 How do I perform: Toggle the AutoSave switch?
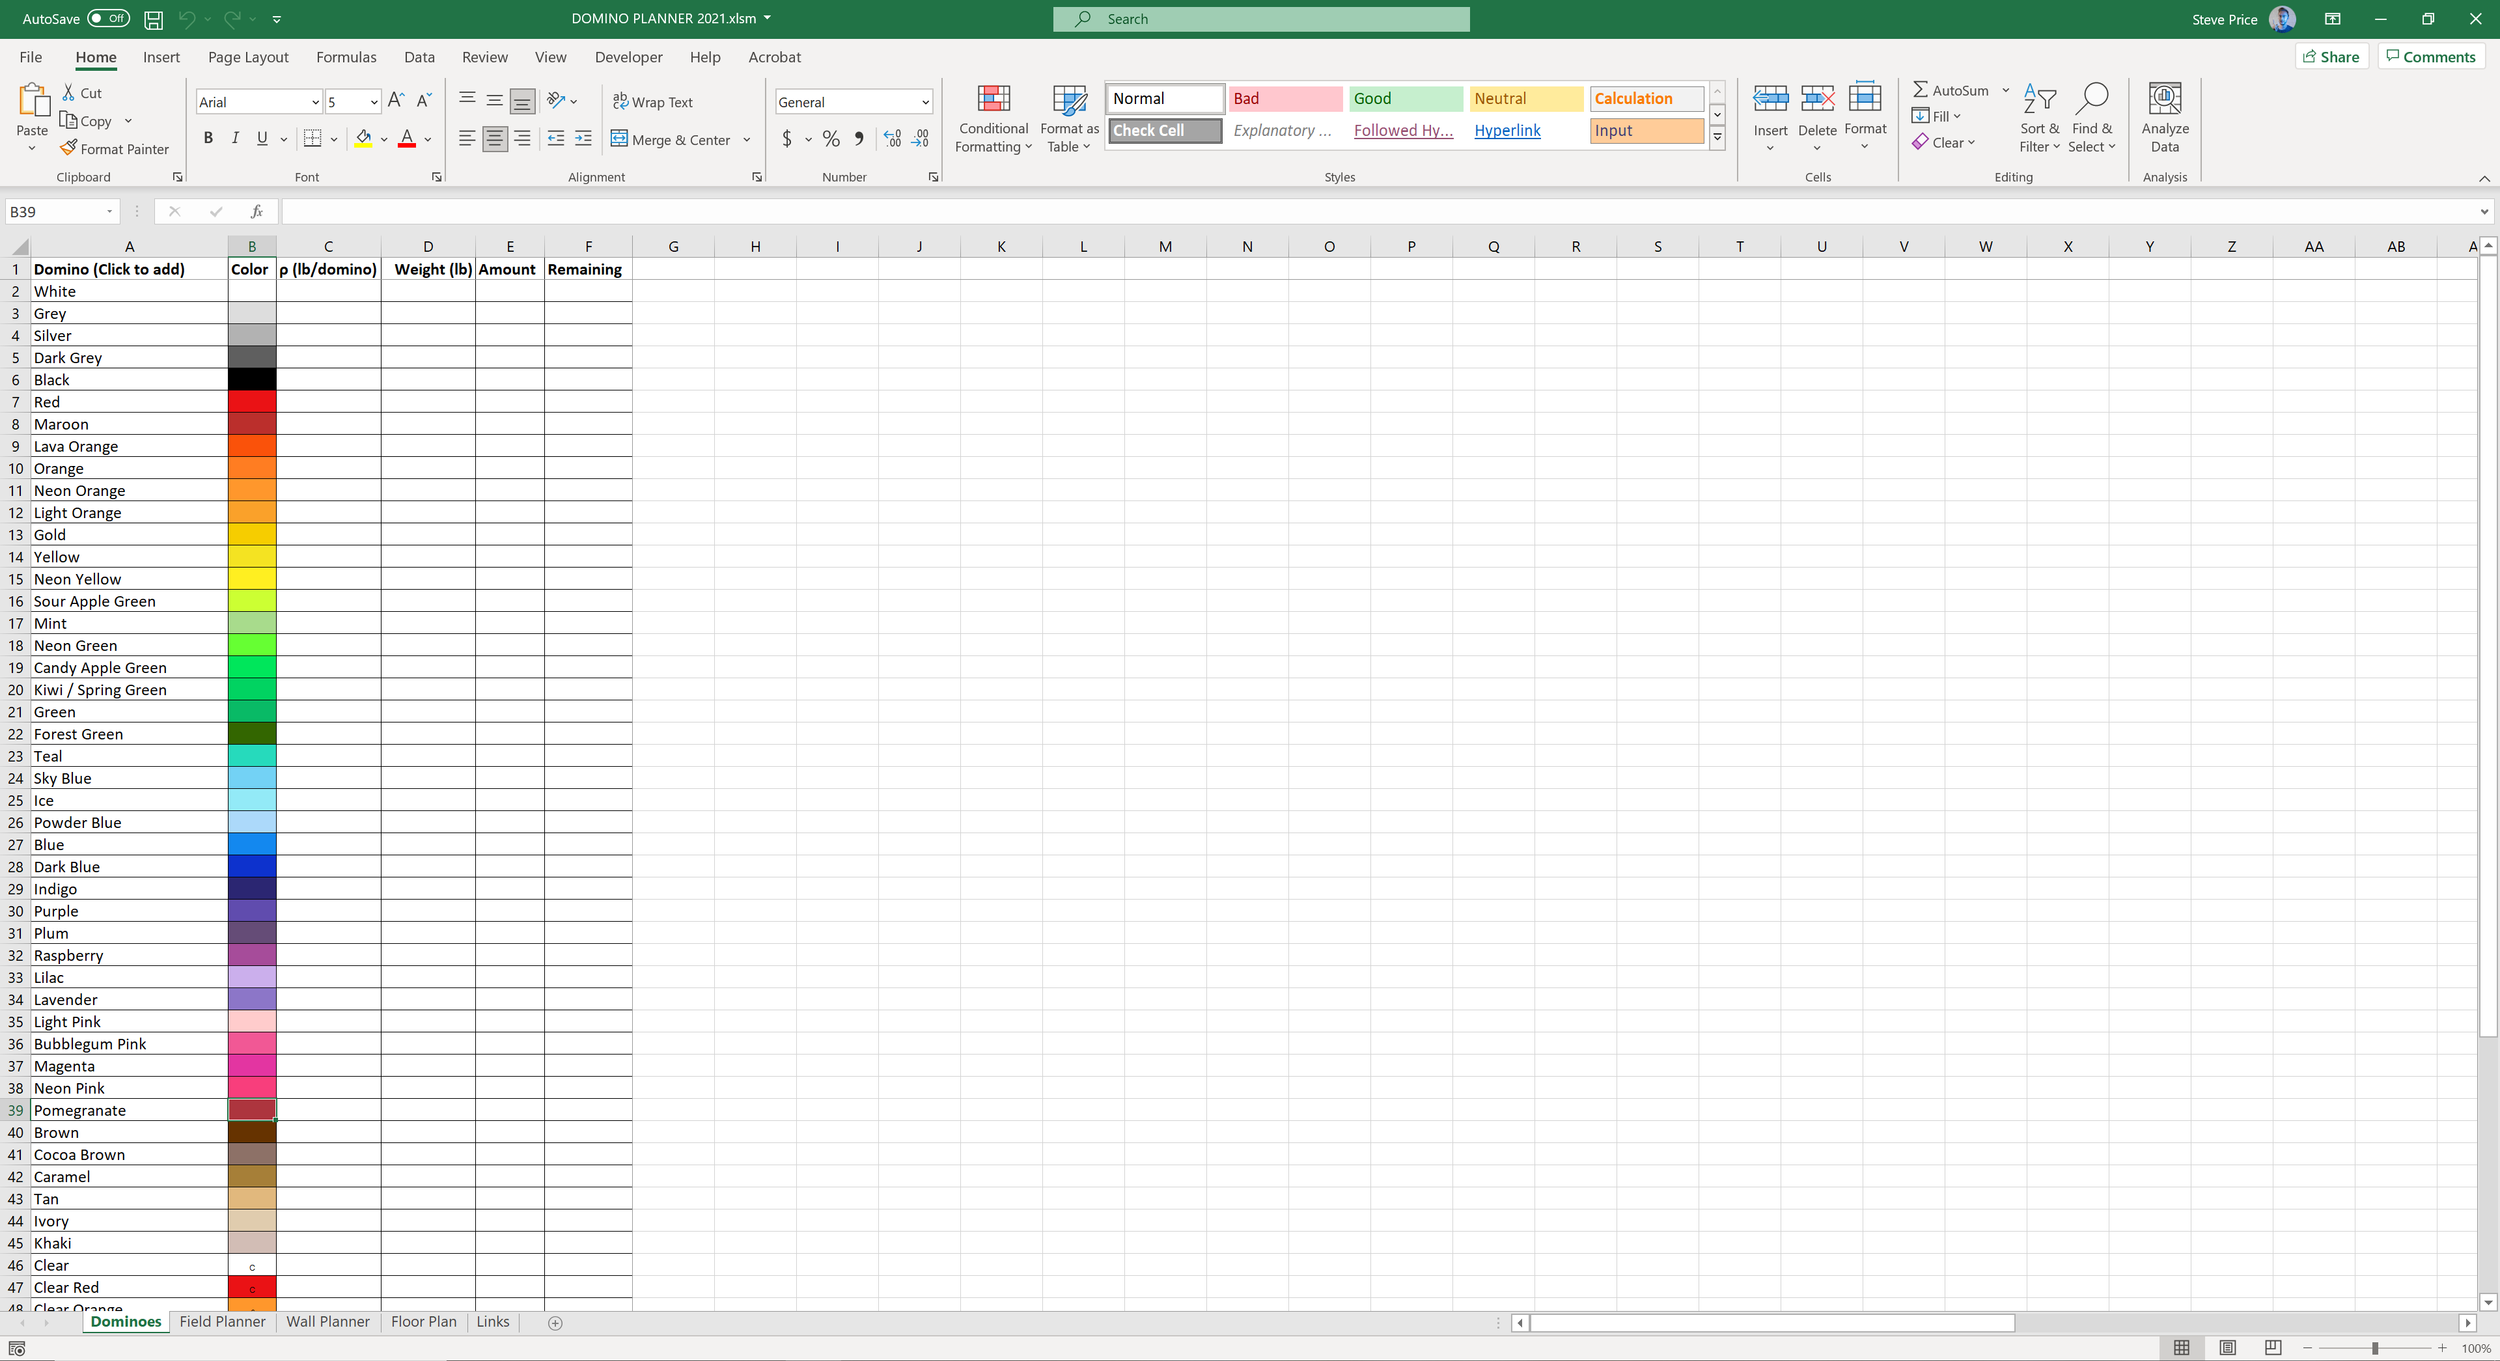(108, 18)
